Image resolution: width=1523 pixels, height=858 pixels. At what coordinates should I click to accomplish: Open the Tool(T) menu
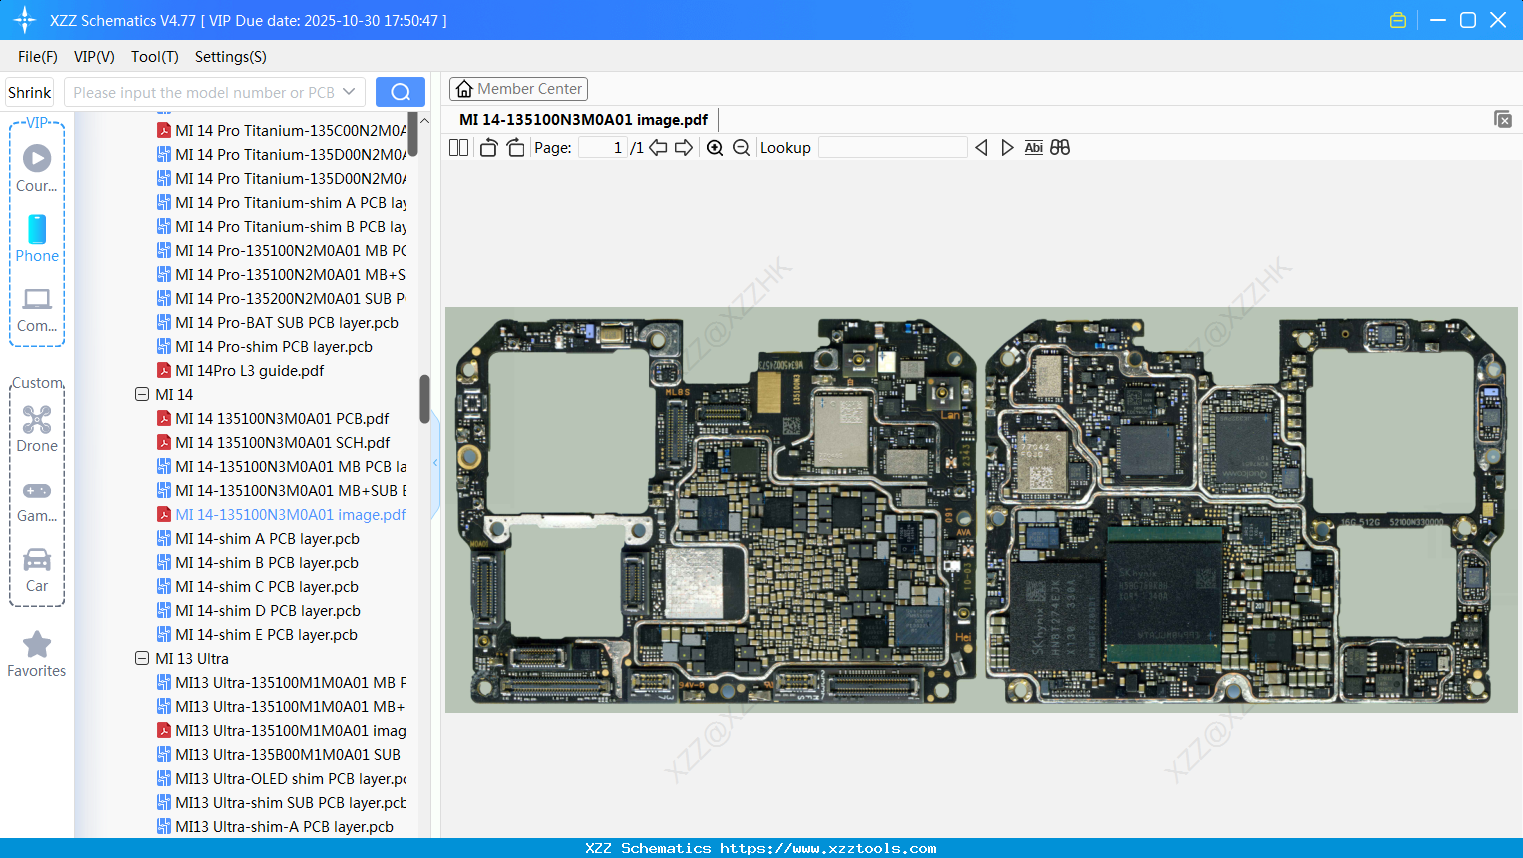tap(154, 57)
